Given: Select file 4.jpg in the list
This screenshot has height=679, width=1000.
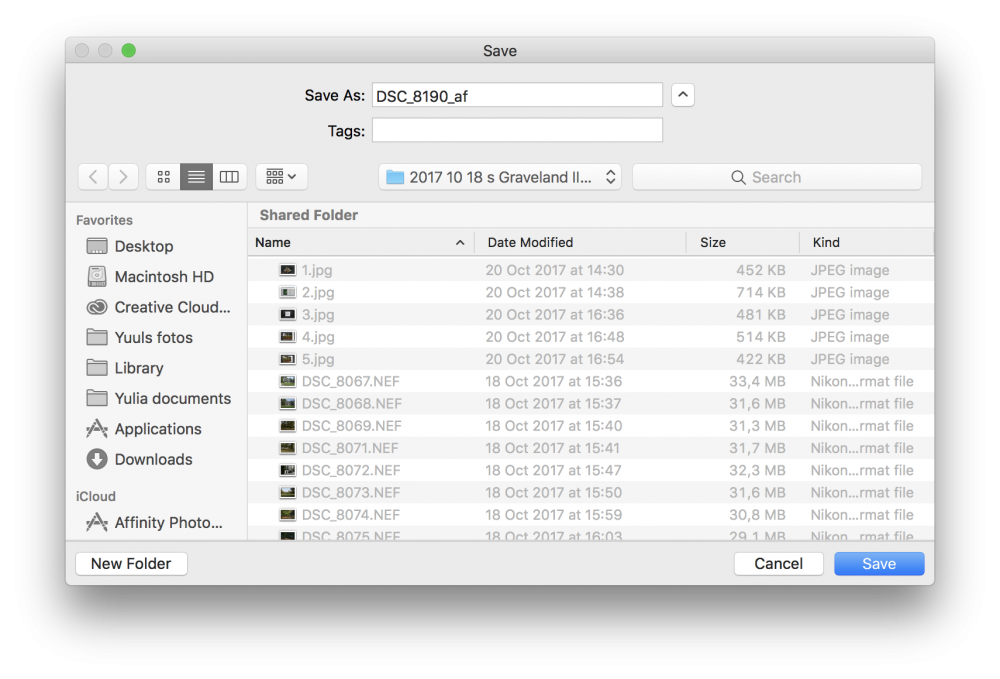Looking at the screenshot, I should [x=591, y=337].
